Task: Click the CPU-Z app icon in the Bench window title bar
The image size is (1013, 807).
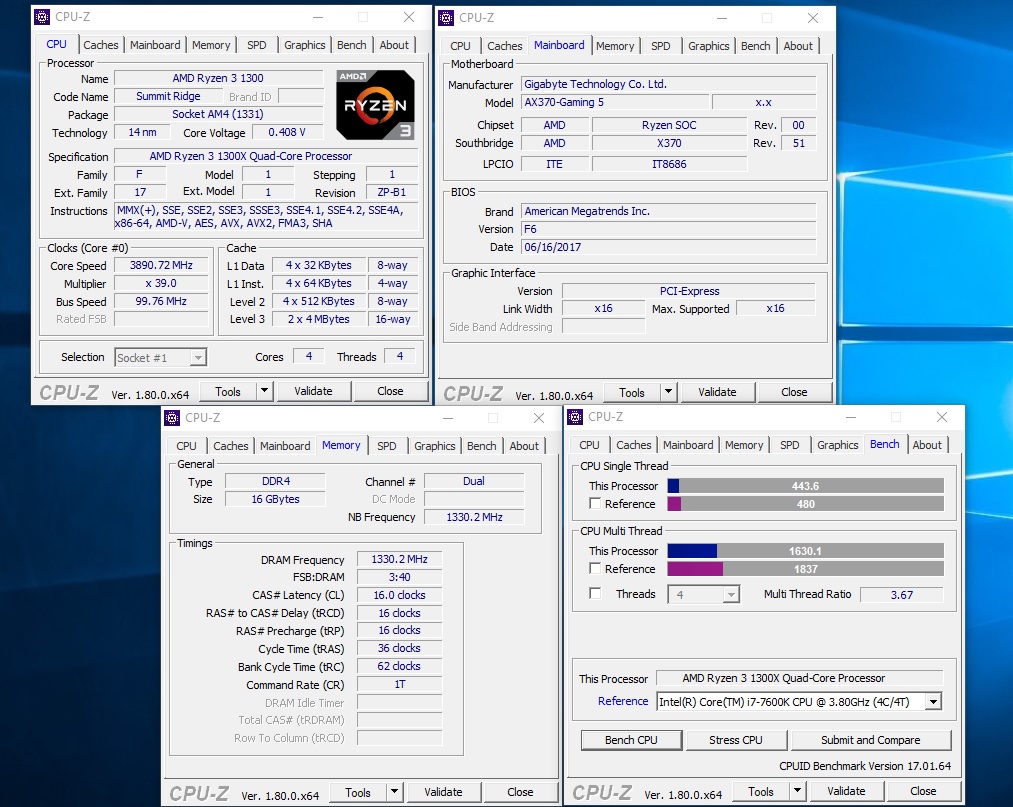Action: pos(575,417)
